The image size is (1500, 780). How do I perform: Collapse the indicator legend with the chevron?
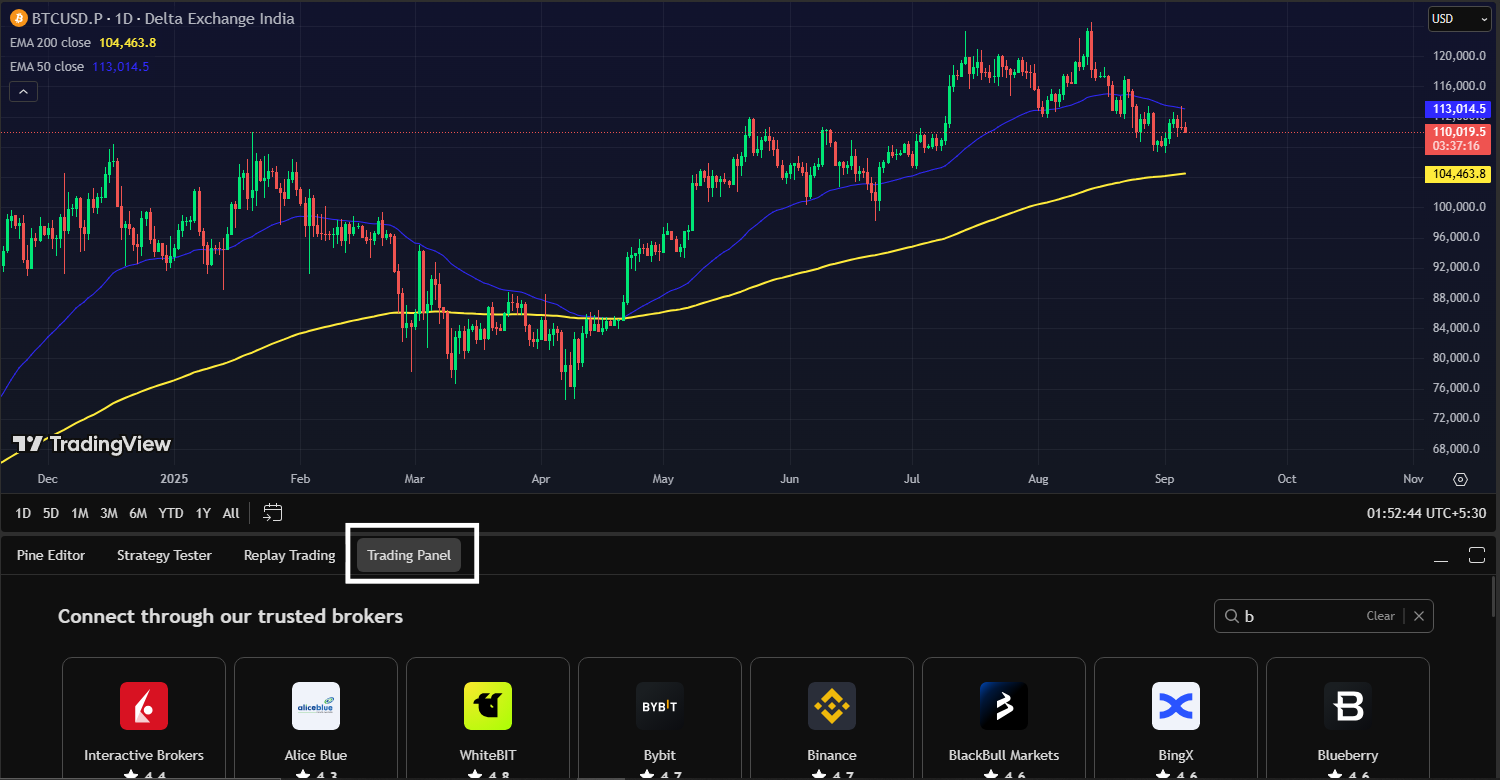point(23,90)
